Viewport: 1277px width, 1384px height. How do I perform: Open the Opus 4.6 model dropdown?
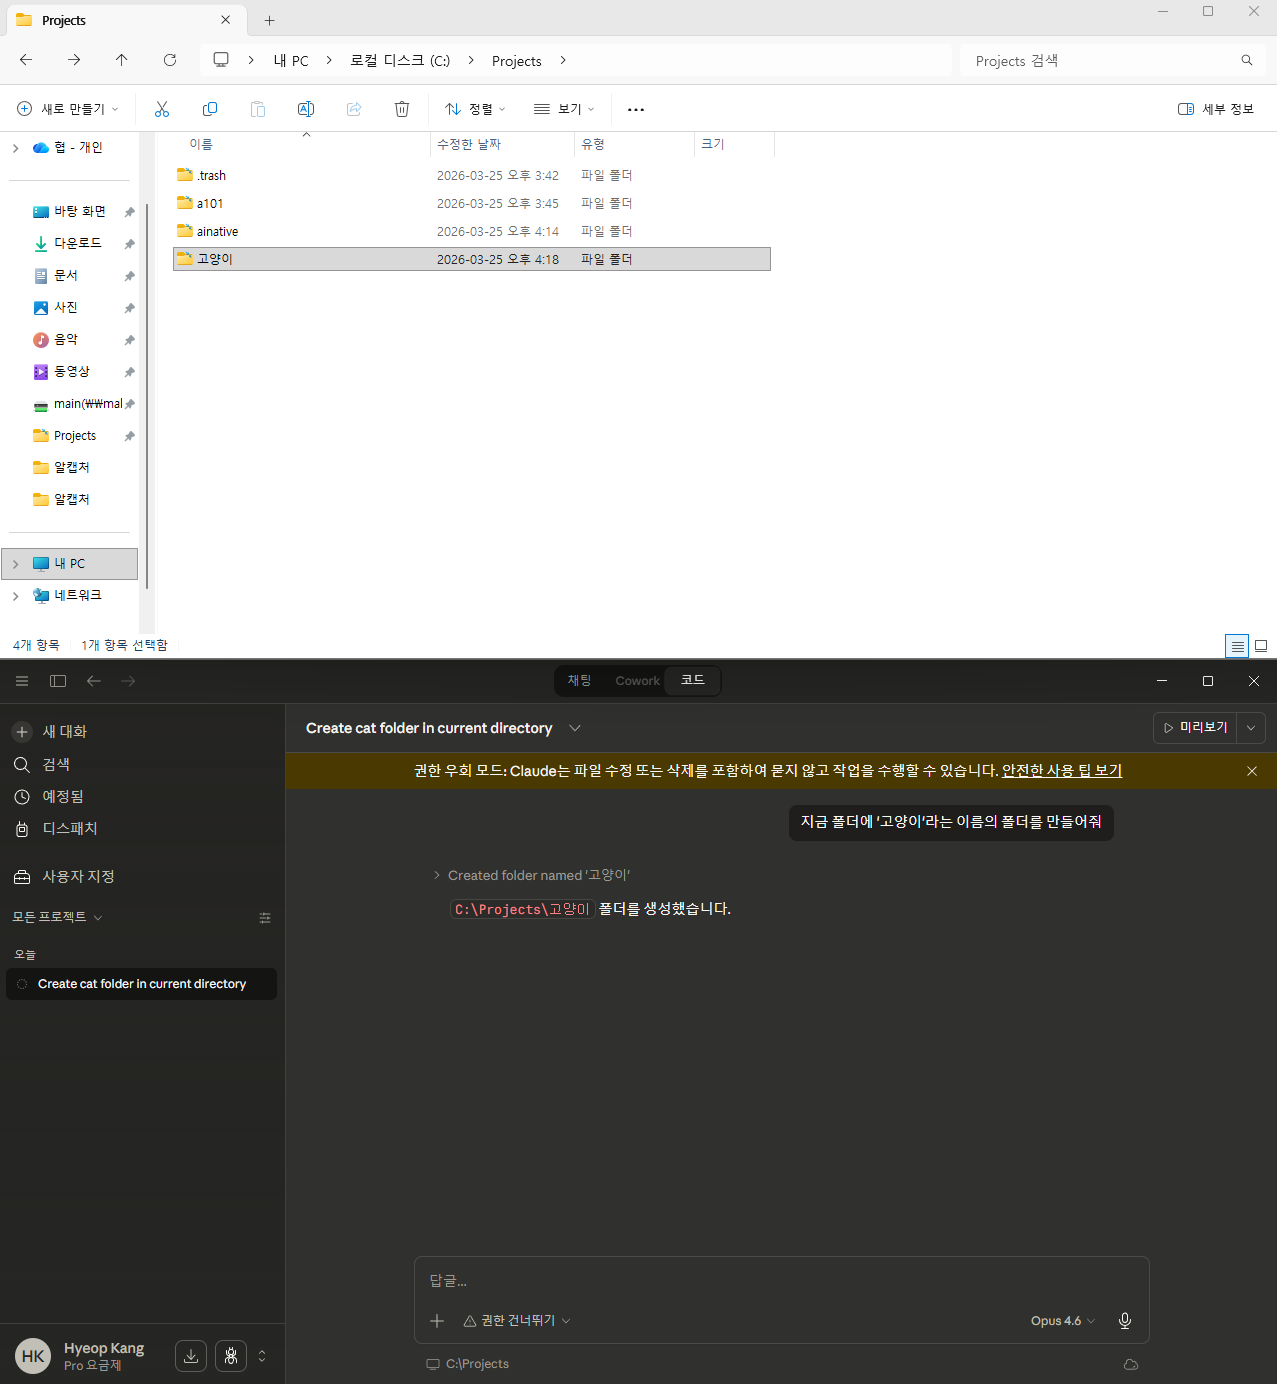click(1062, 1321)
